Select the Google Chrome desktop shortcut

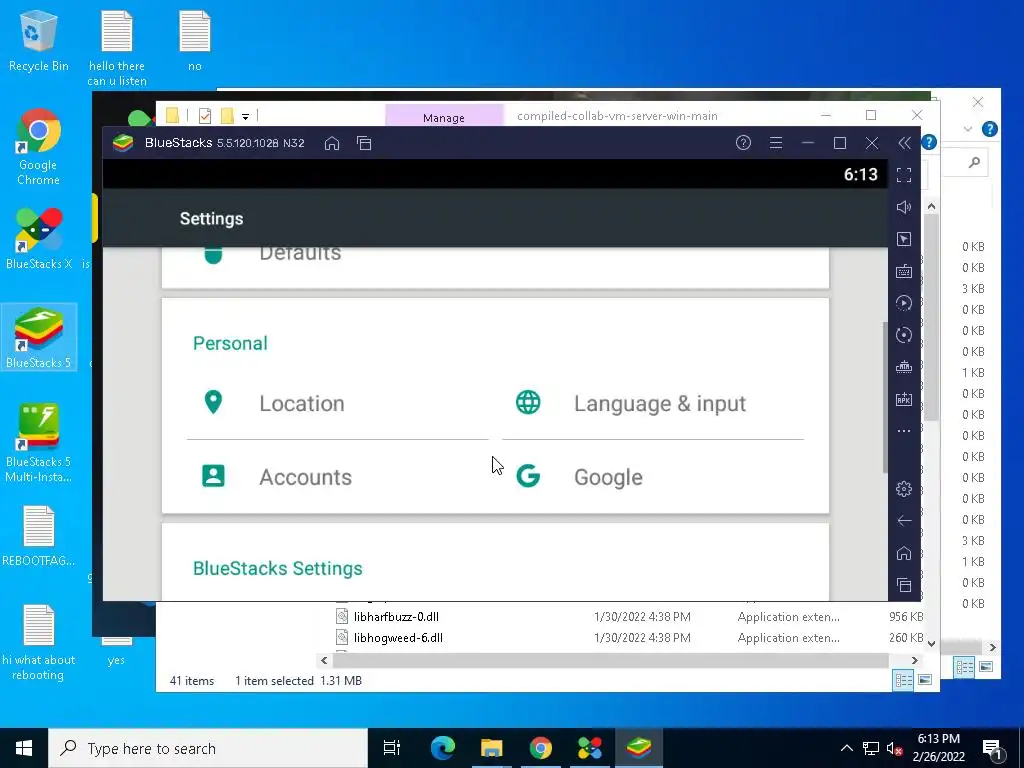39,148
